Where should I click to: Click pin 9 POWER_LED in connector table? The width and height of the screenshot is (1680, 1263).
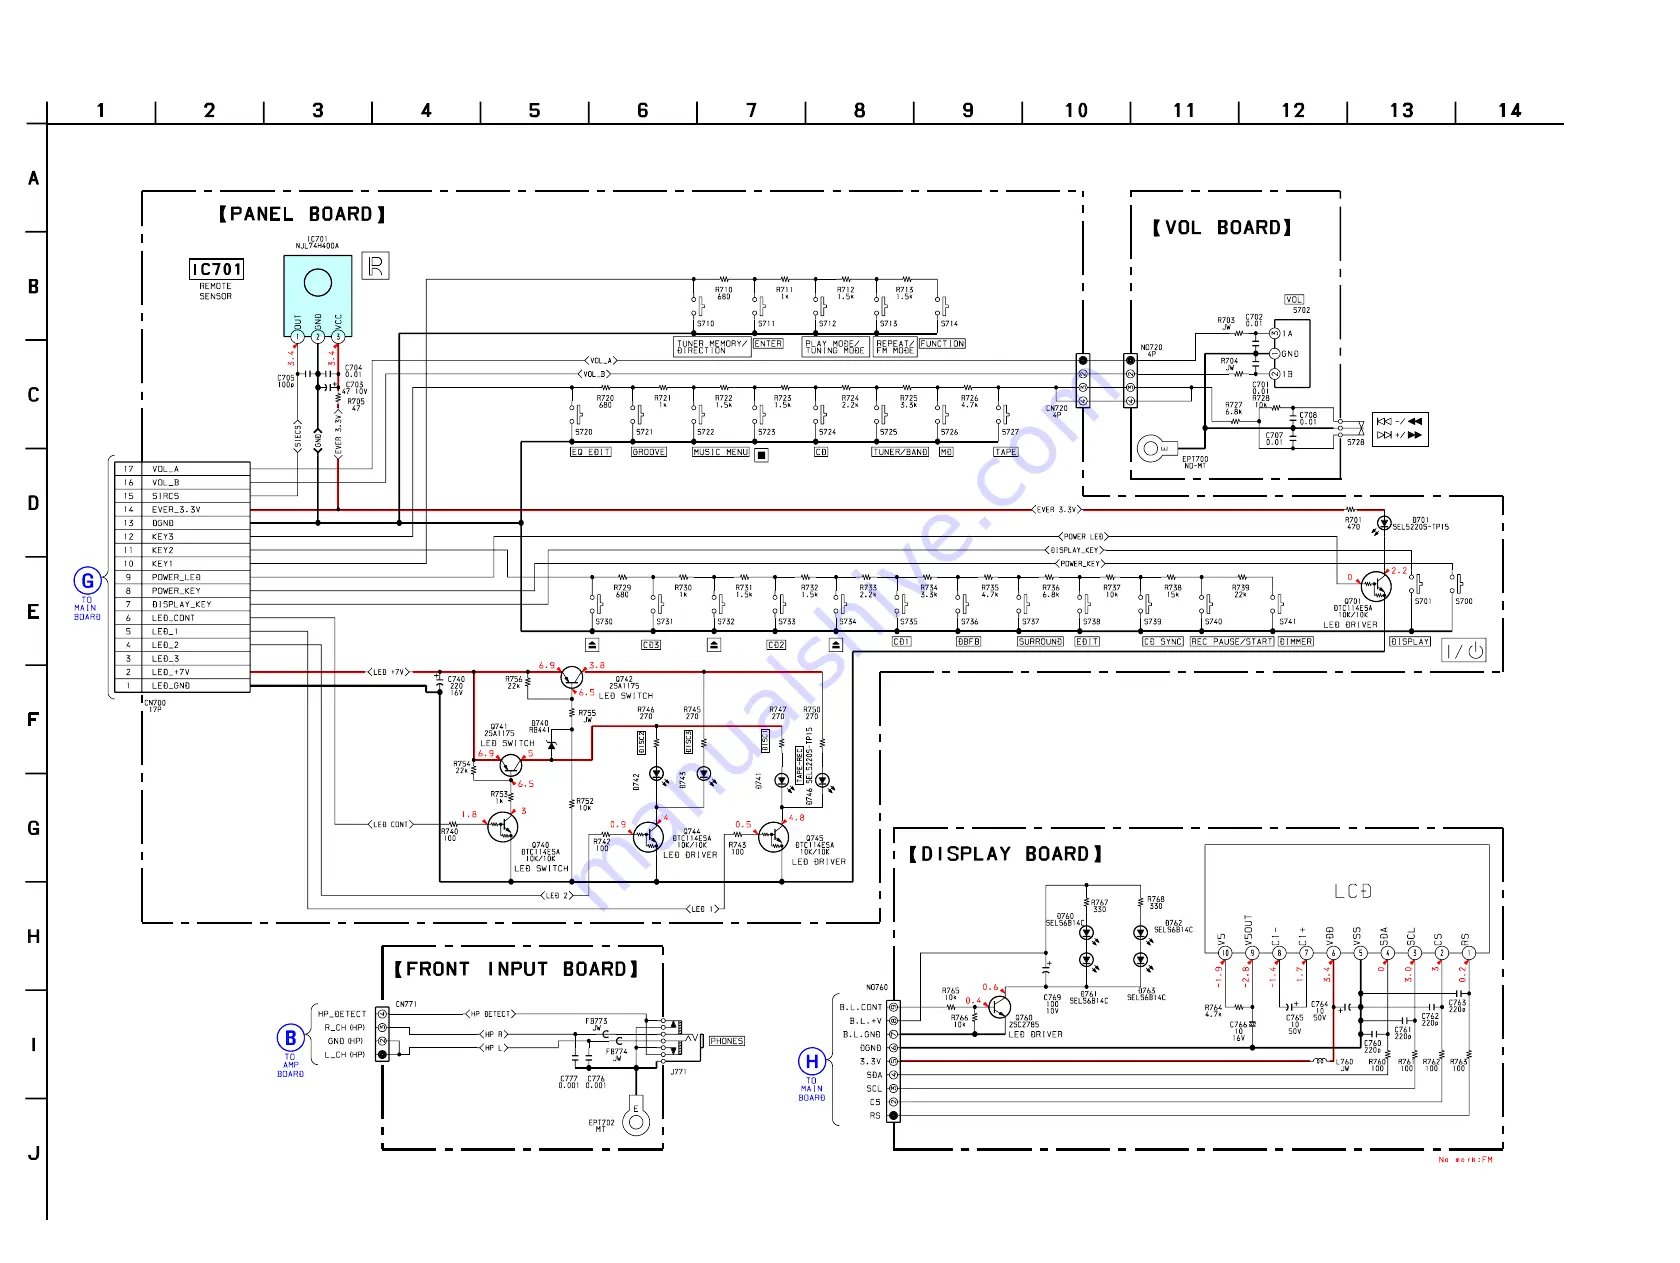coord(182,577)
